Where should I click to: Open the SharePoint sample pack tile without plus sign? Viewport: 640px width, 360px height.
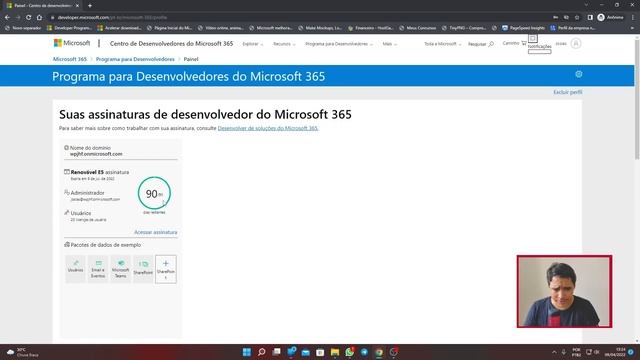click(x=143, y=269)
